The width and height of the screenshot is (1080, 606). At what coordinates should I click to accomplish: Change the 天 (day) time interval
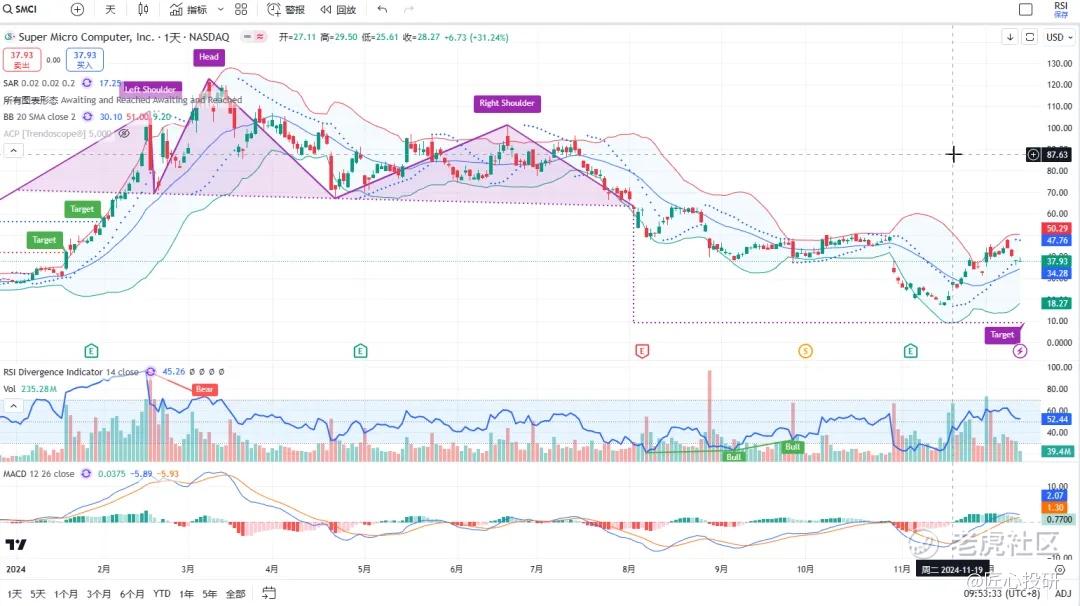[x=110, y=10]
